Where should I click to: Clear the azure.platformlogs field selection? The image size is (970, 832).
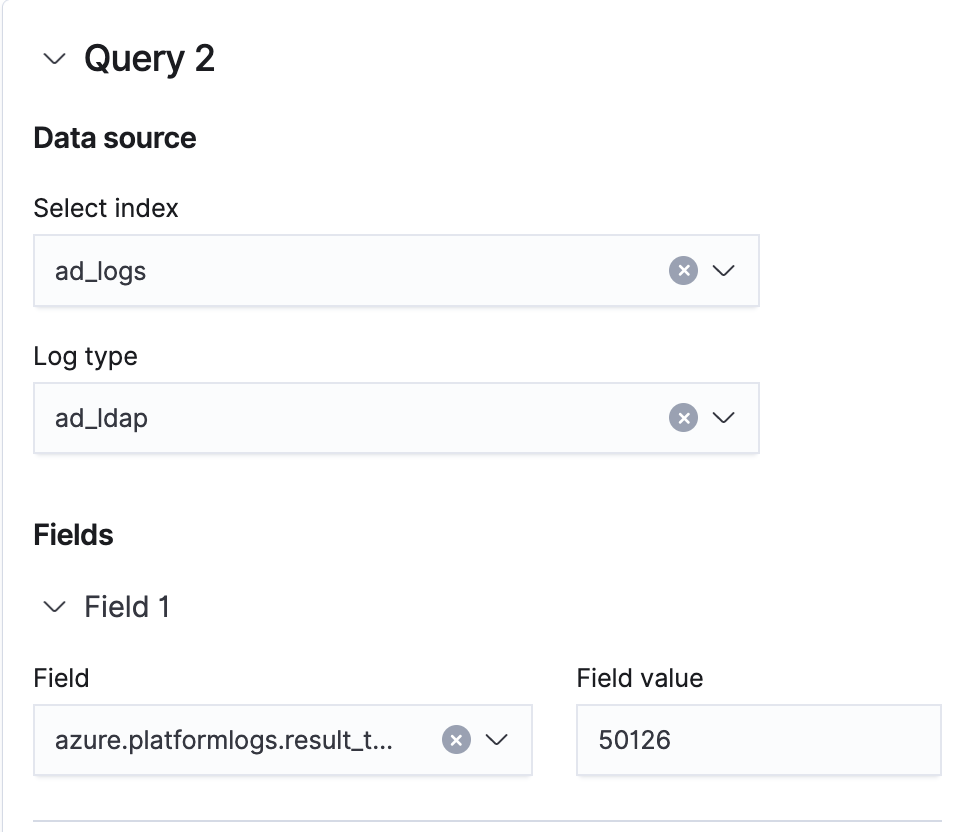tap(456, 740)
